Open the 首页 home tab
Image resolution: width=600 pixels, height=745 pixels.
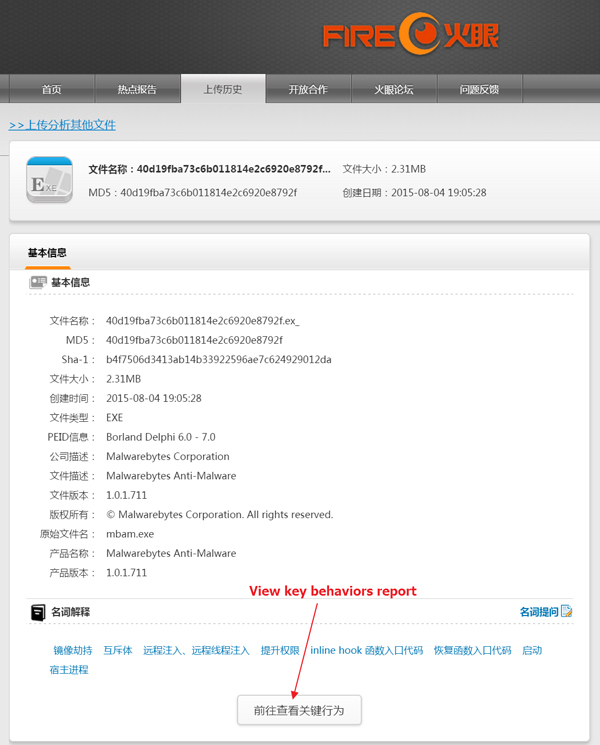(x=51, y=89)
